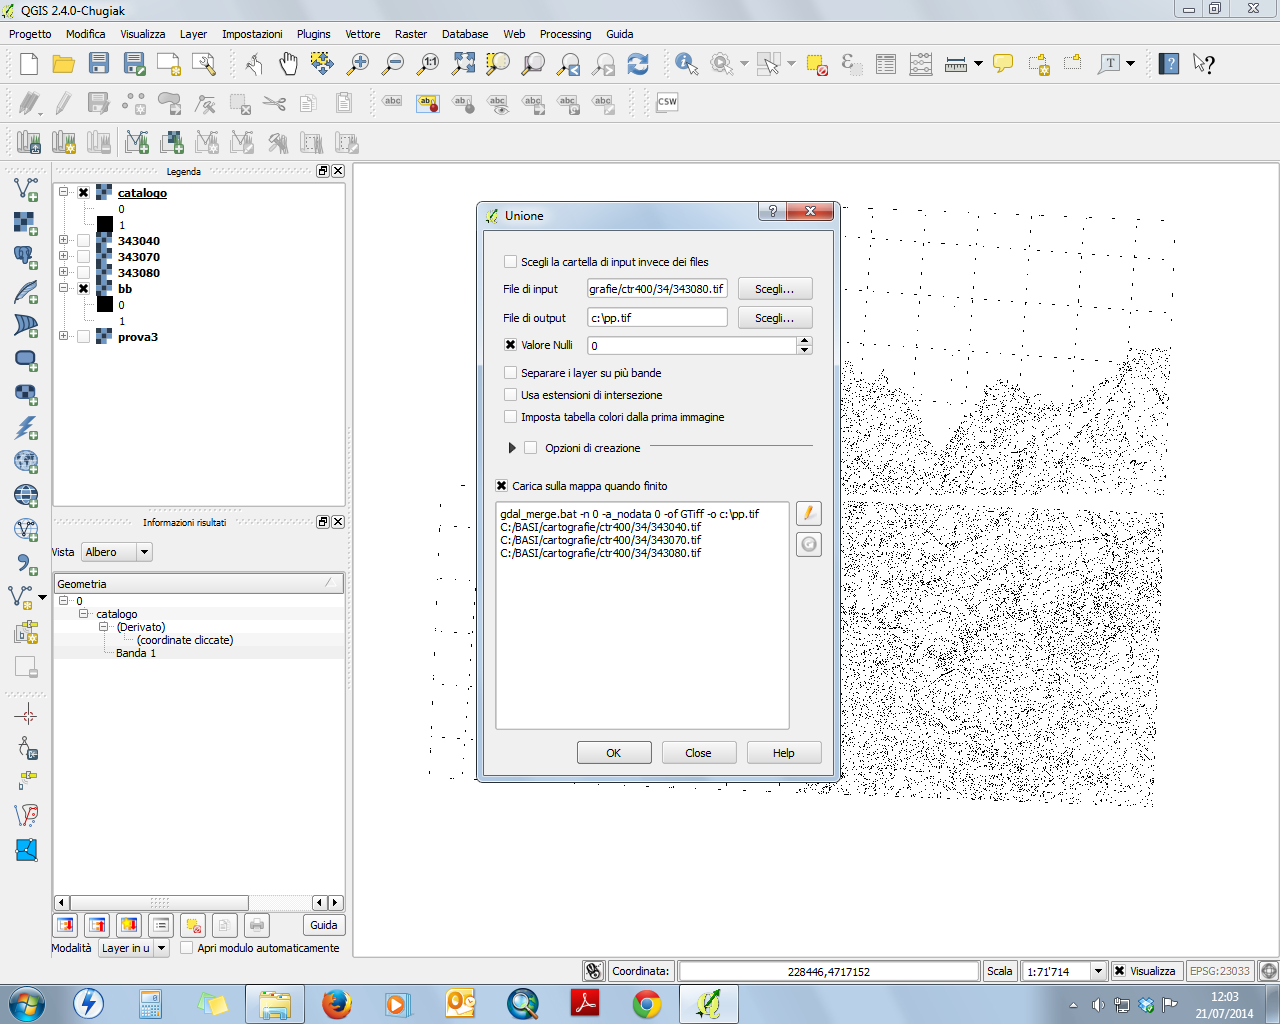Viewport: 1280px width, 1024px height.
Task: Click the Save Project icon
Action: tap(98, 65)
